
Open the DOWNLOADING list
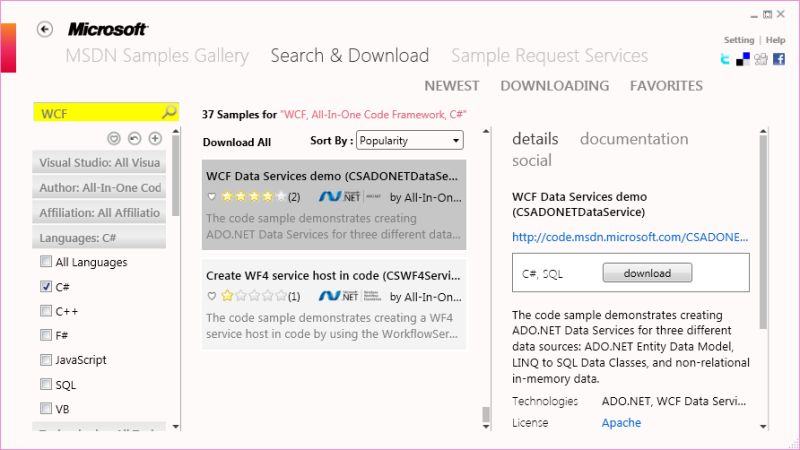tap(555, 86)
